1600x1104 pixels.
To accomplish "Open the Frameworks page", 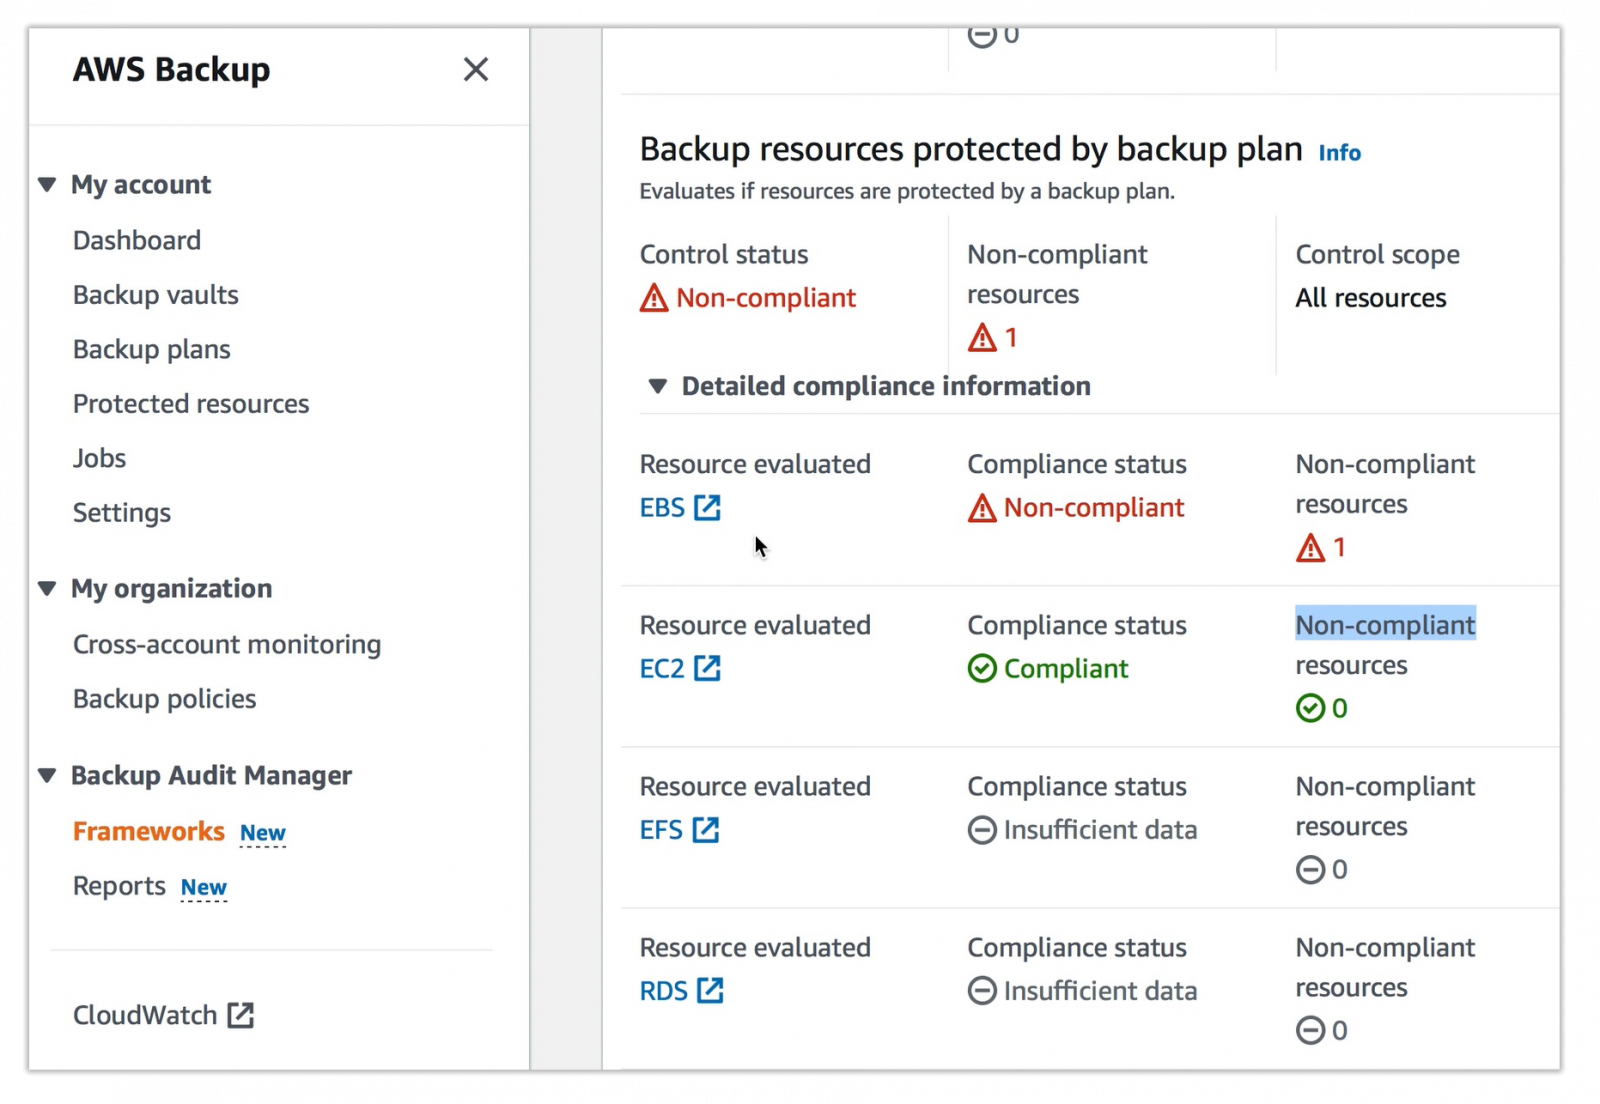I will point(148,830).
